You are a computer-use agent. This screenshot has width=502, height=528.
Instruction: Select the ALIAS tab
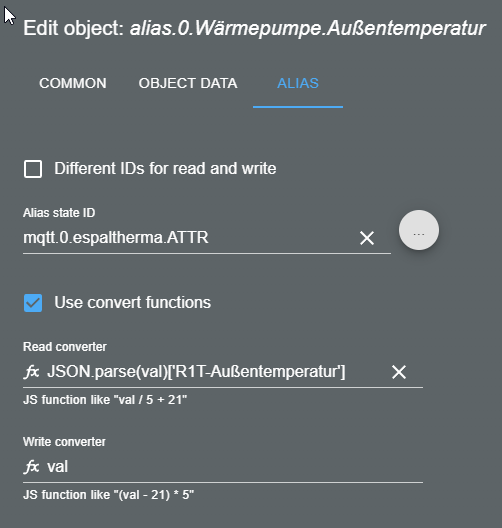[x=298, y=83]
